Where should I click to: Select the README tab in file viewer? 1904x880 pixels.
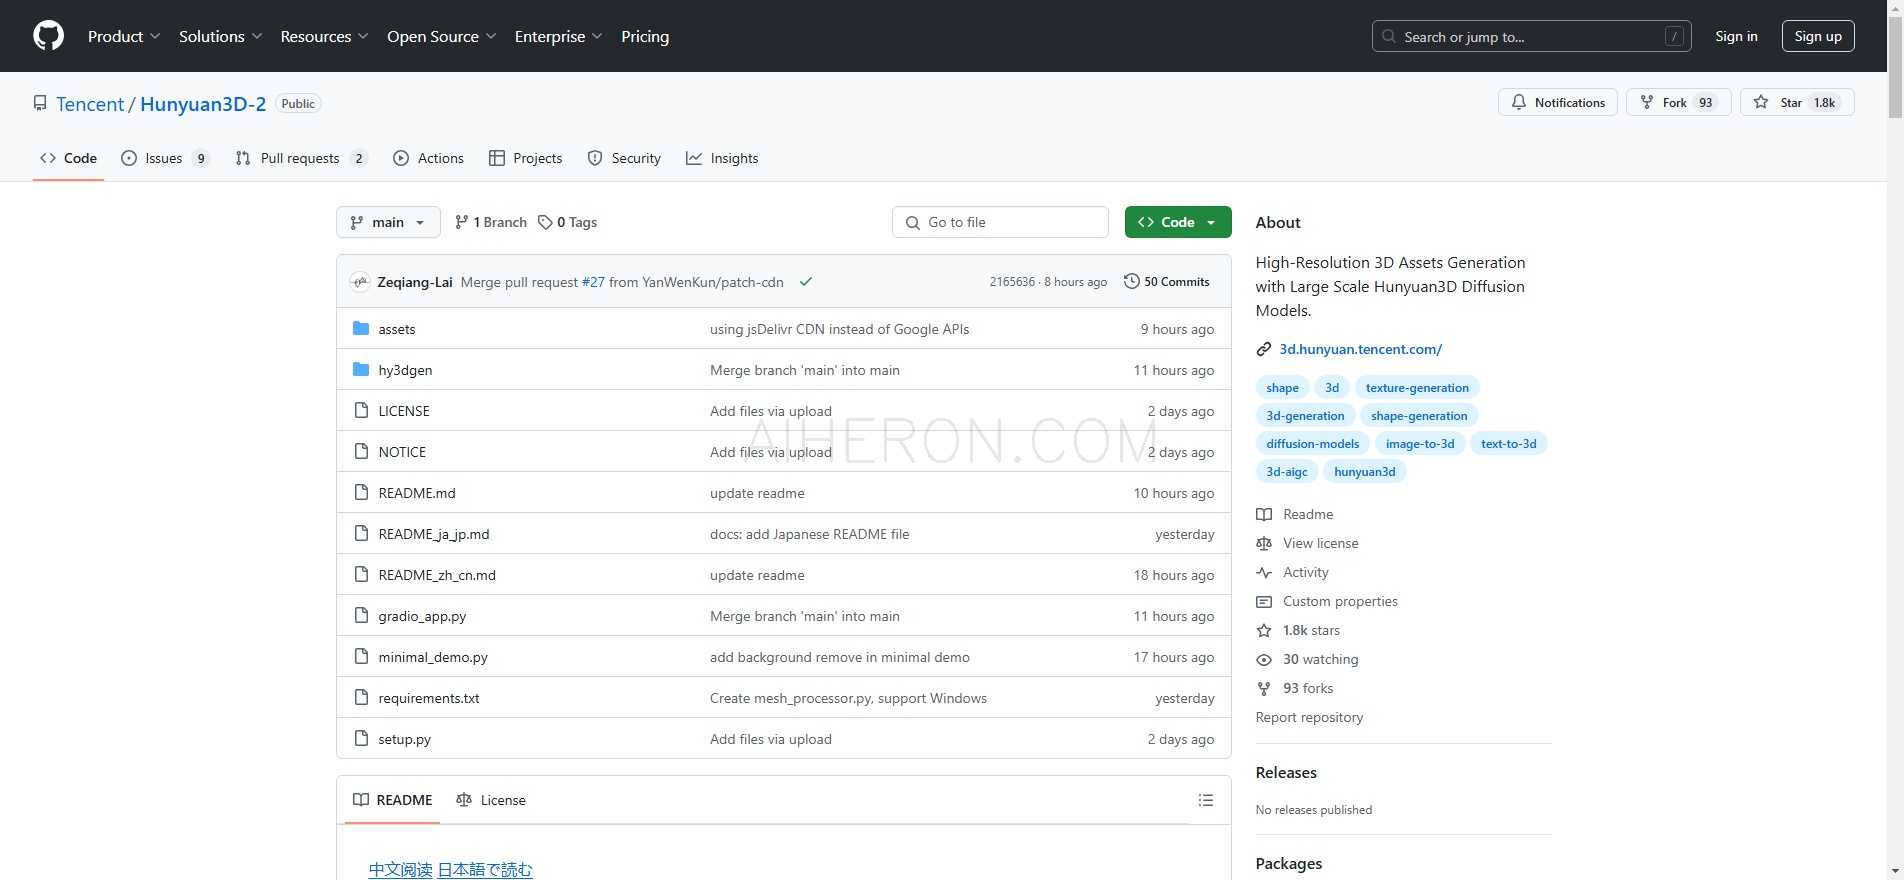click(392, 800)
